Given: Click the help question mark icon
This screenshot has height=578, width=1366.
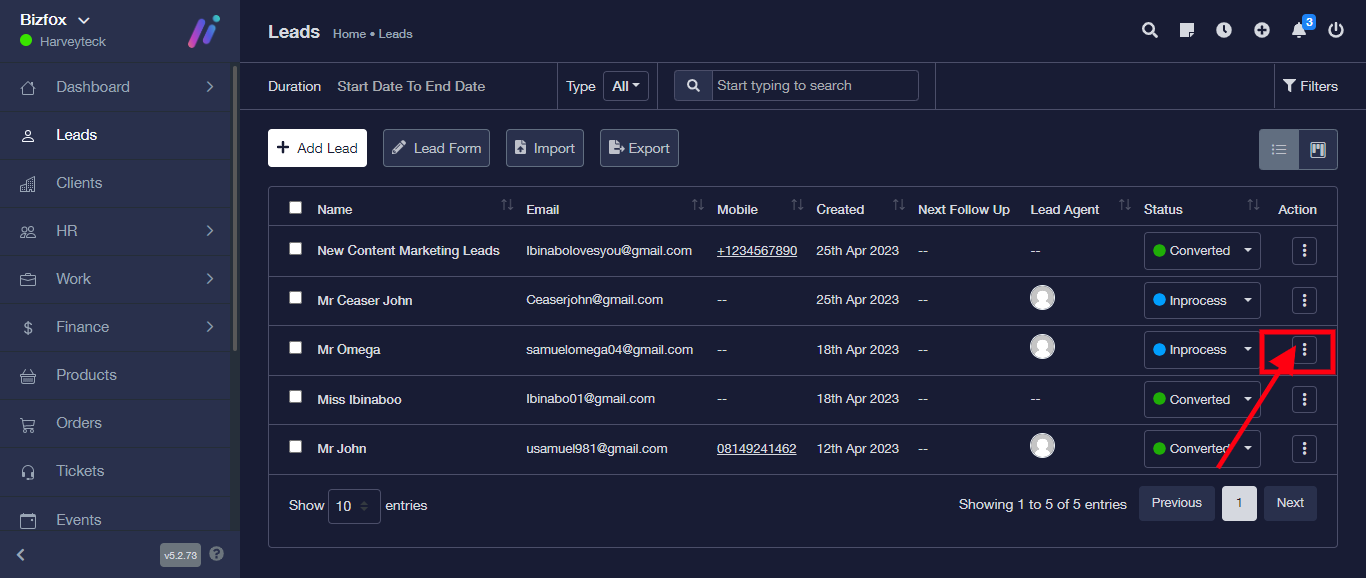Looking at the screenshot, I should coord(217,554).
